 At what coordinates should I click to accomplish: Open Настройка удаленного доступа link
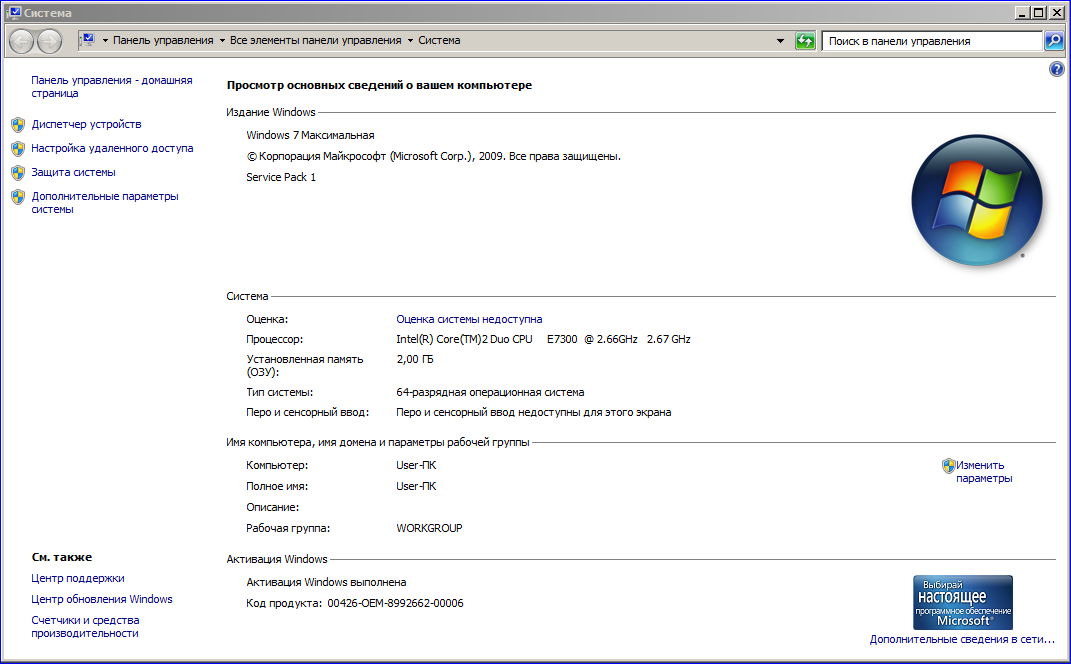pos(112,148)
